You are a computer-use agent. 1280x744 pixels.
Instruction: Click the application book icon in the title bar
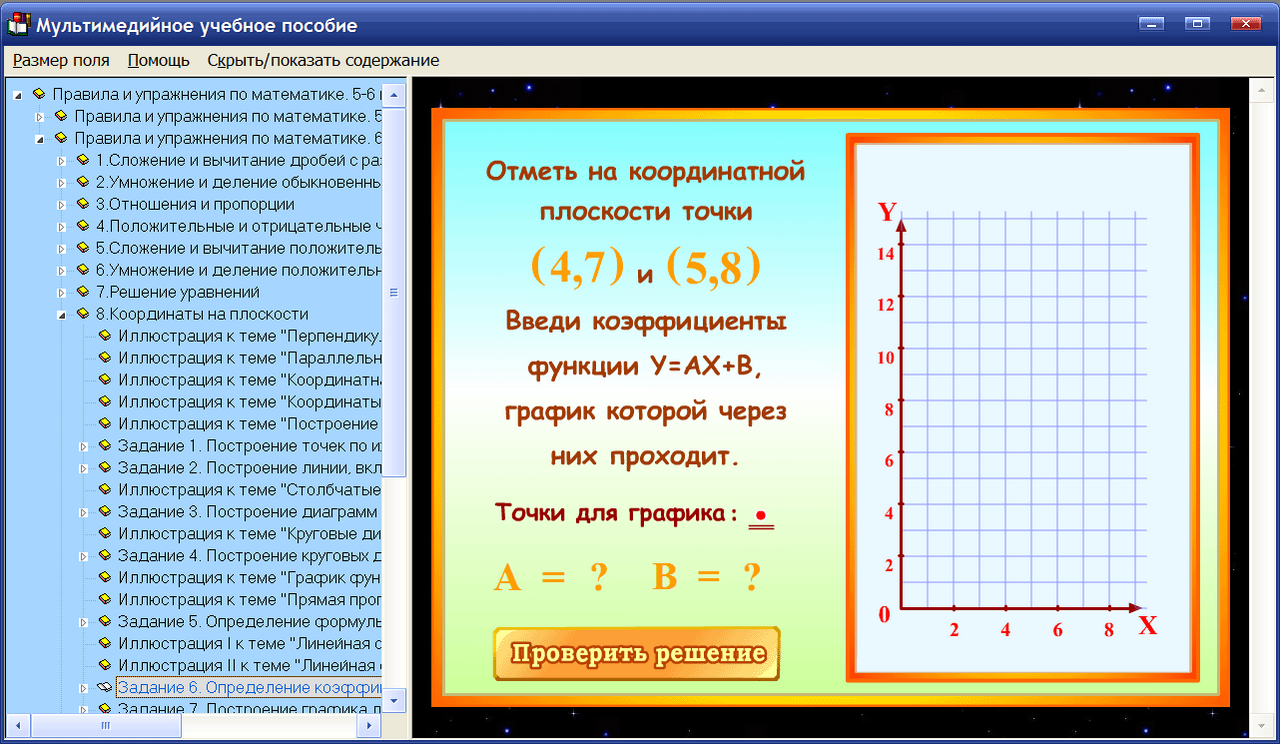[17, 25]
